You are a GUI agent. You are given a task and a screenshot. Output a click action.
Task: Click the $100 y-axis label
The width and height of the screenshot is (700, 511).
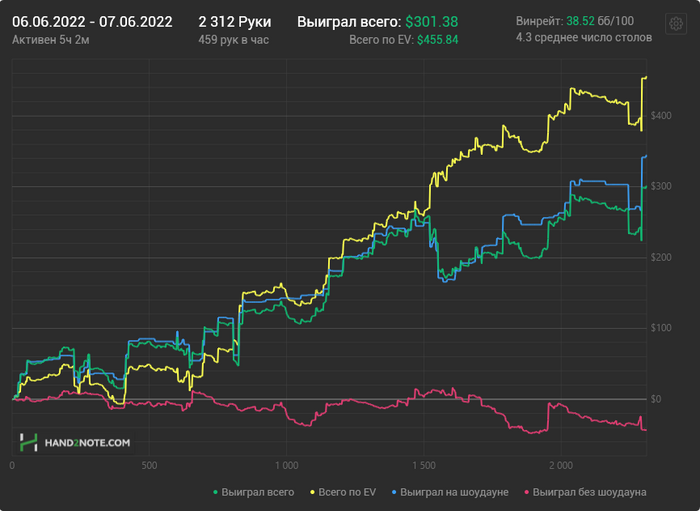click(x=661, y=328)
